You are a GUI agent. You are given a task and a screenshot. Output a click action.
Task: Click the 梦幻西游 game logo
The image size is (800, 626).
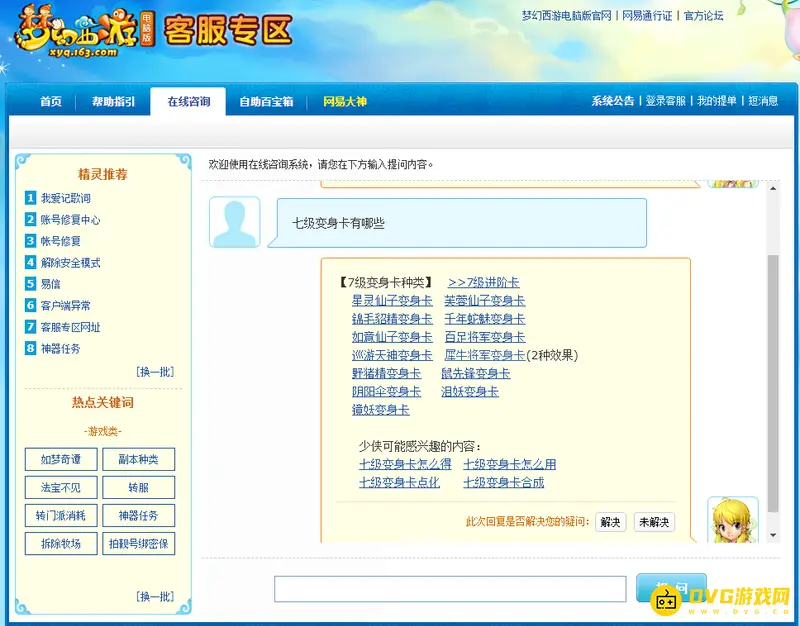tap(84, 31)
